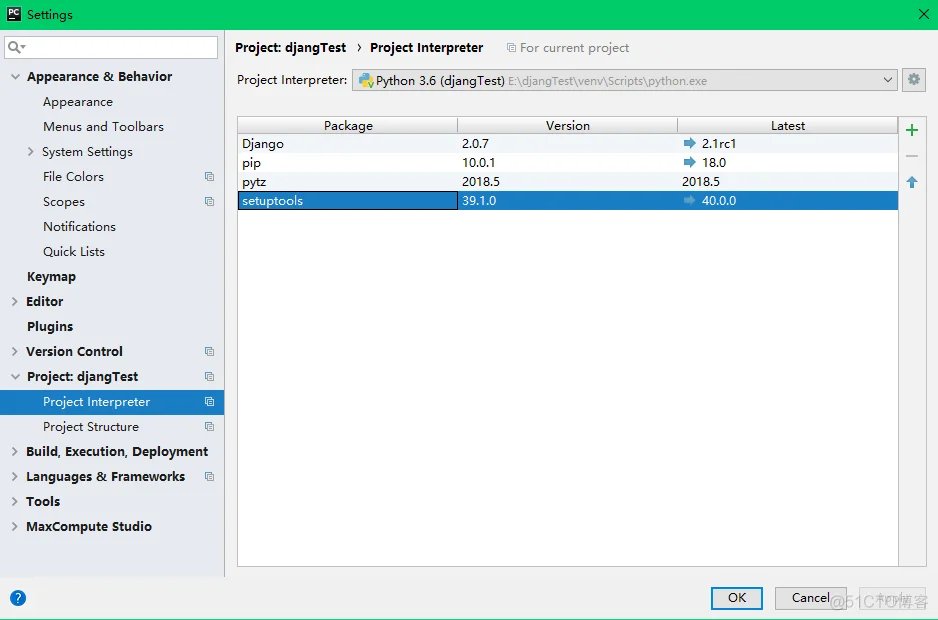This screenshot has width=938, height=620.
Task: Sort by the Version column header
Action: point(568,125)
